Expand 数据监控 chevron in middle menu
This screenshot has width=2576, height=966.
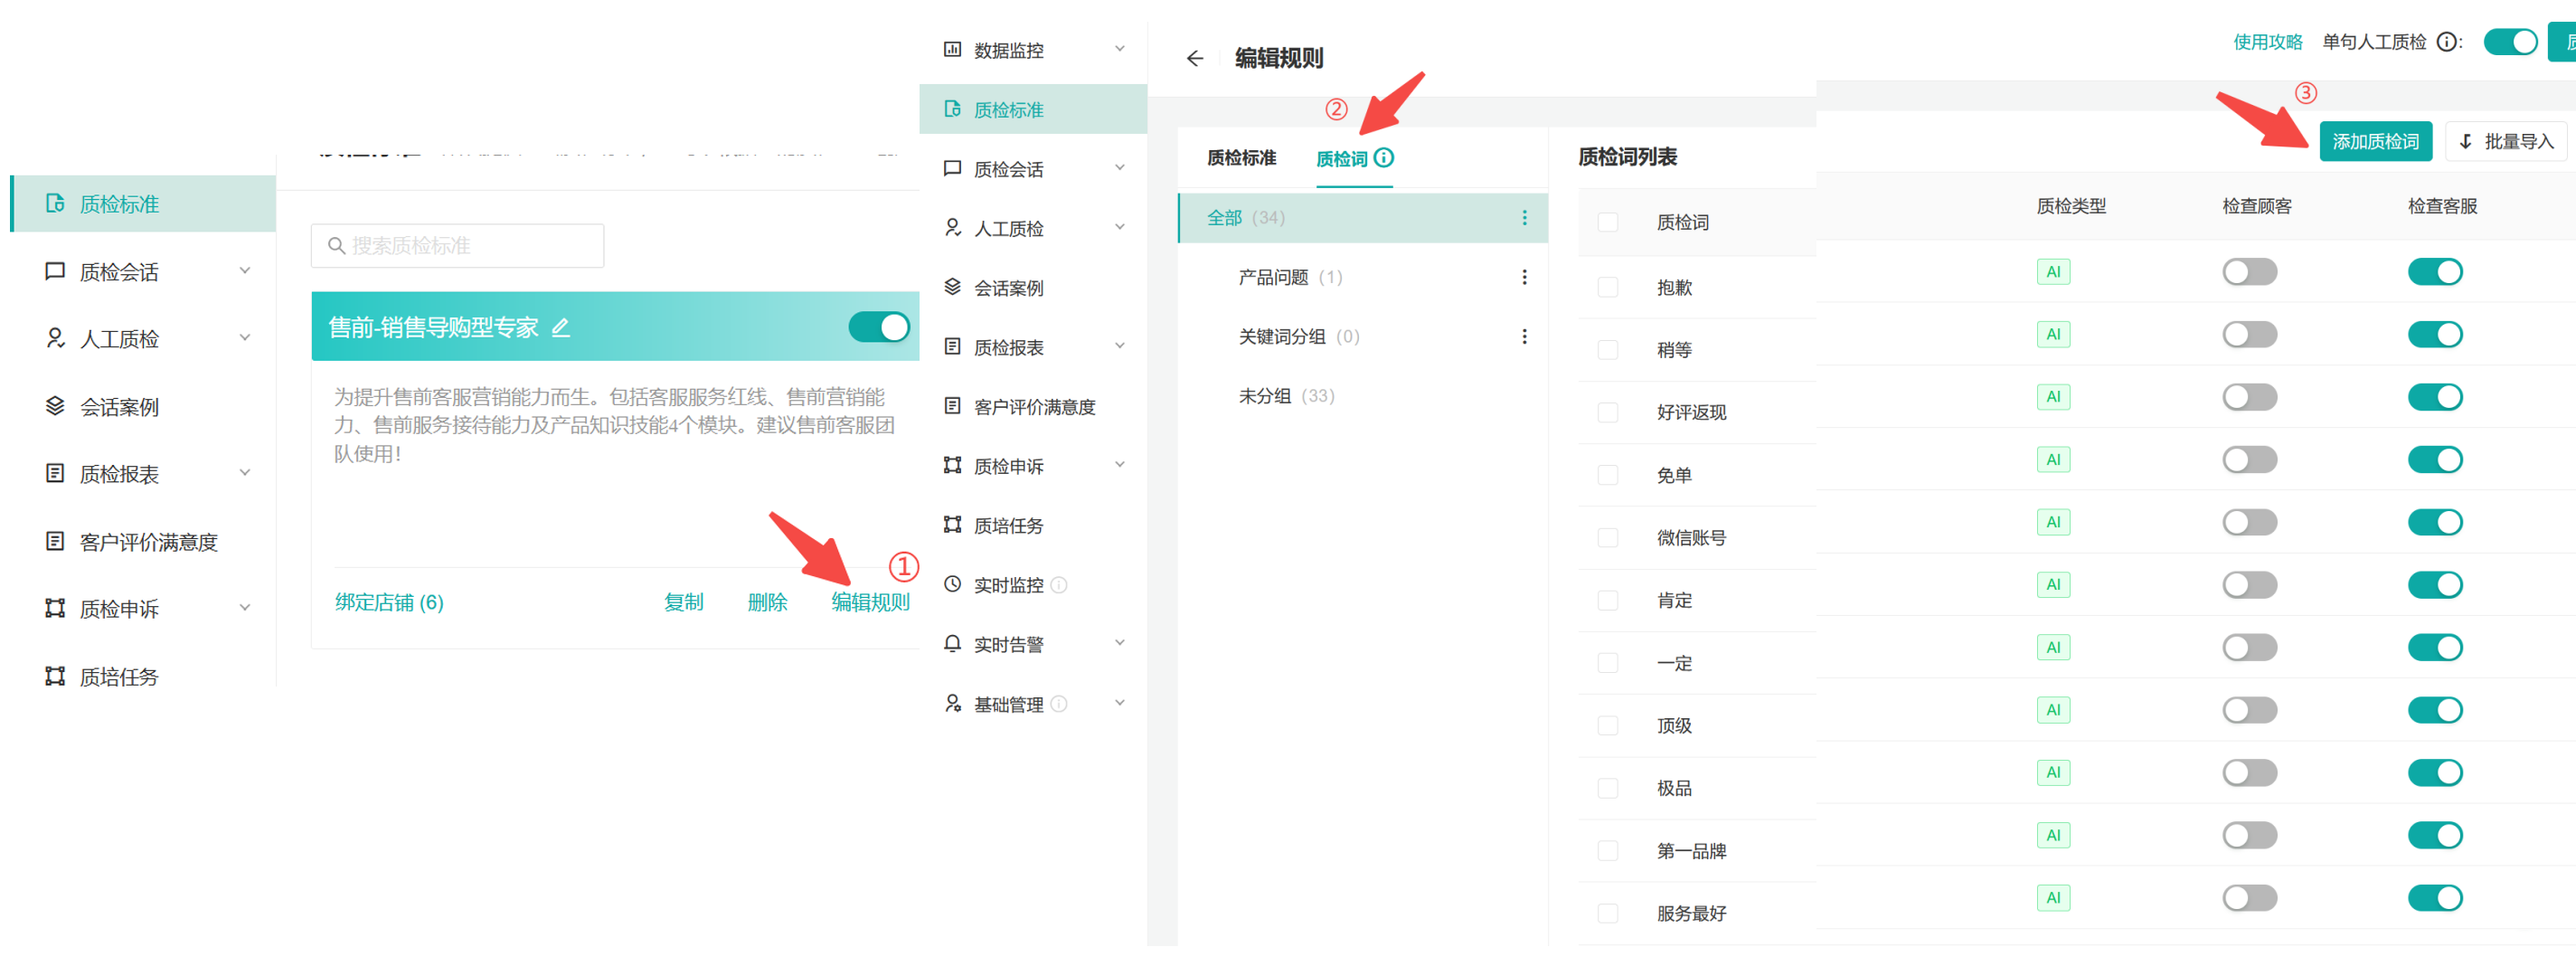pyautogui.click(x=1119, y=48)
